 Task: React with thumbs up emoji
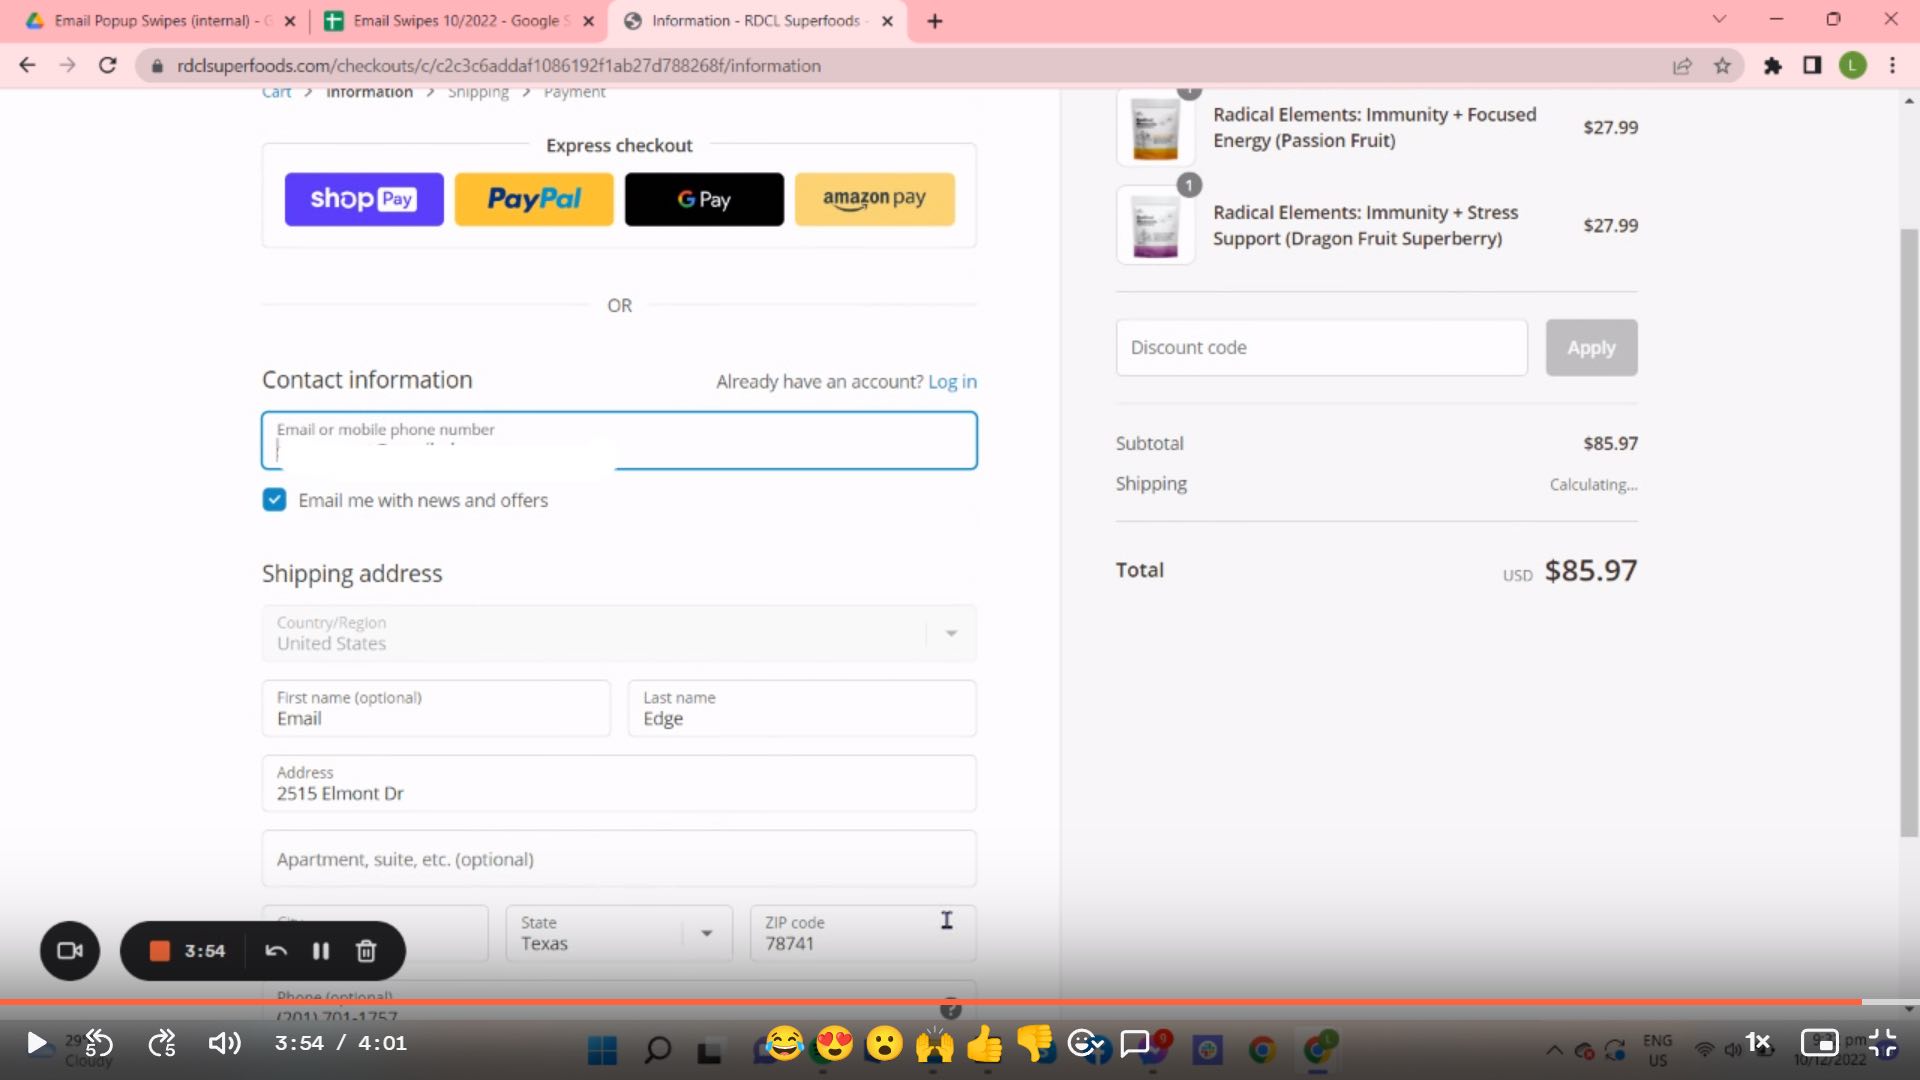point(985,1044)
